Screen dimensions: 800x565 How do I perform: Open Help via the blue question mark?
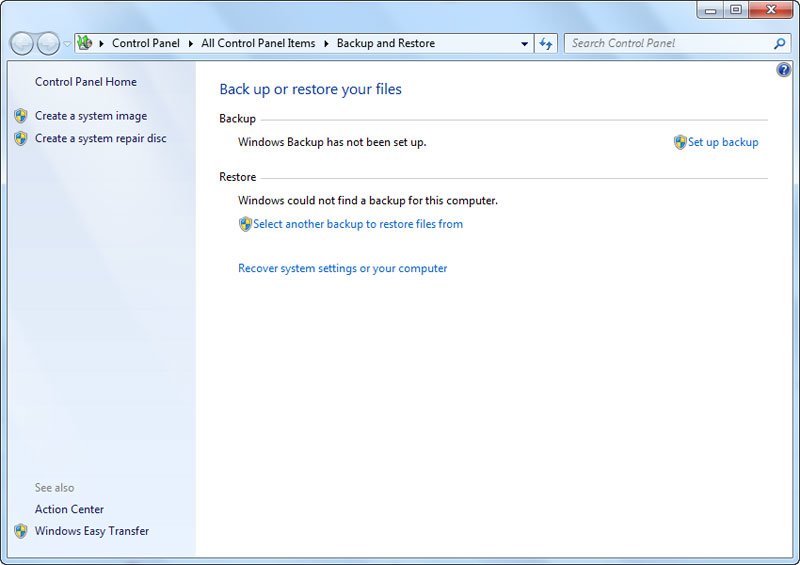point(784,70)
